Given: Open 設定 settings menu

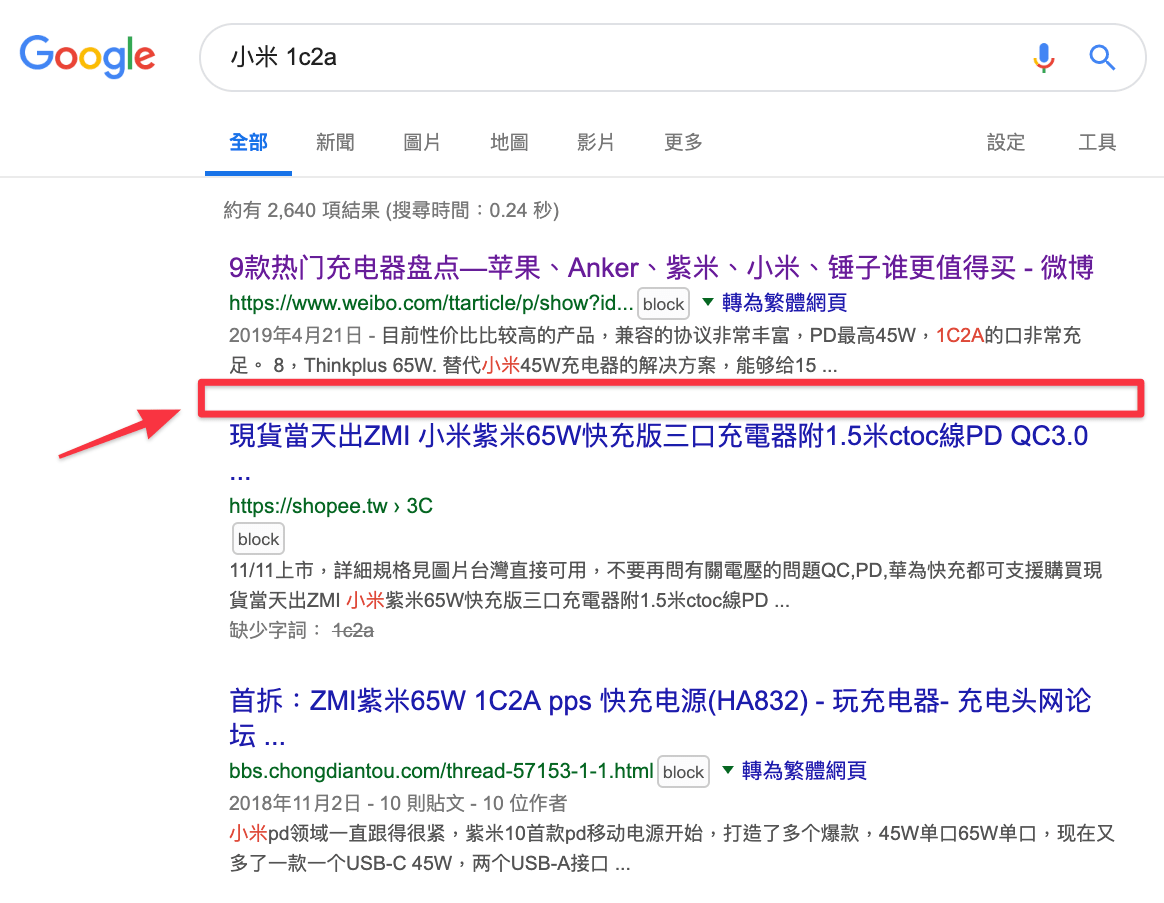Looking at the screenshot, I should pyautogui.click(x=1005, y=142).
